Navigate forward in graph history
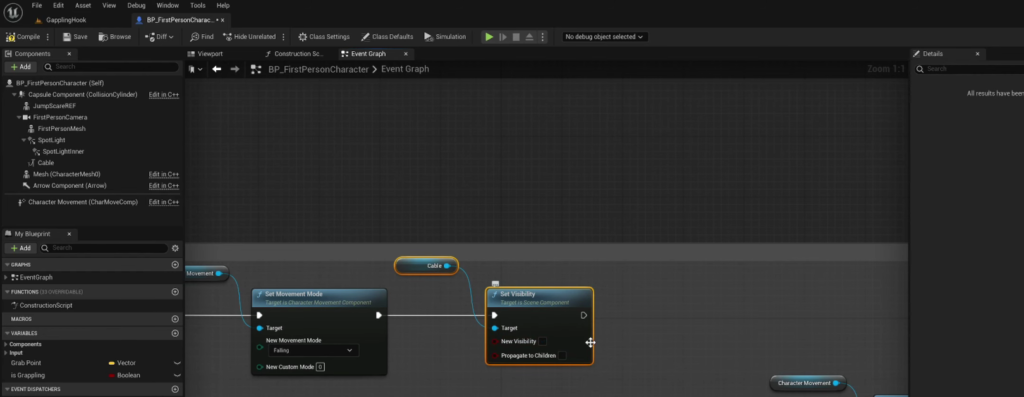Image resolution: width=1024 pixels, height=397 pixels. [234, 69]
